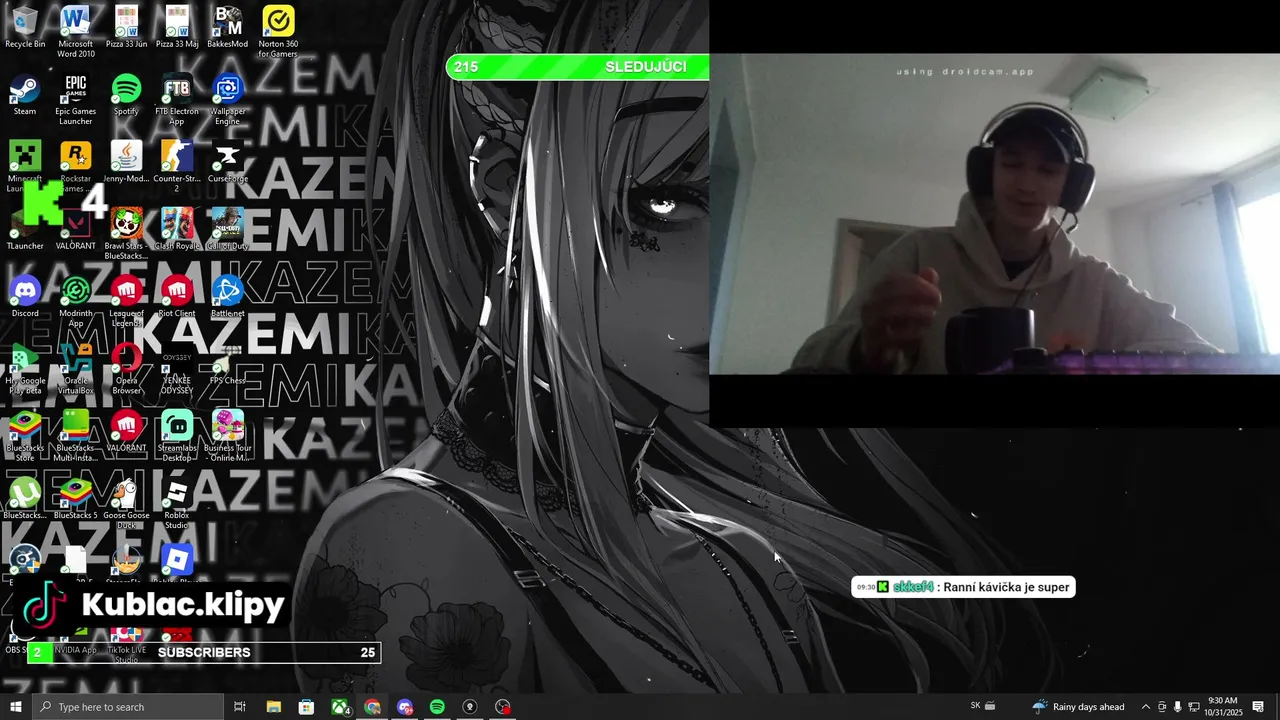This screenshot has height=720, width=1280.
Task: Open the Pizza 33 Jún document
Action: click(x=126, y=27)
